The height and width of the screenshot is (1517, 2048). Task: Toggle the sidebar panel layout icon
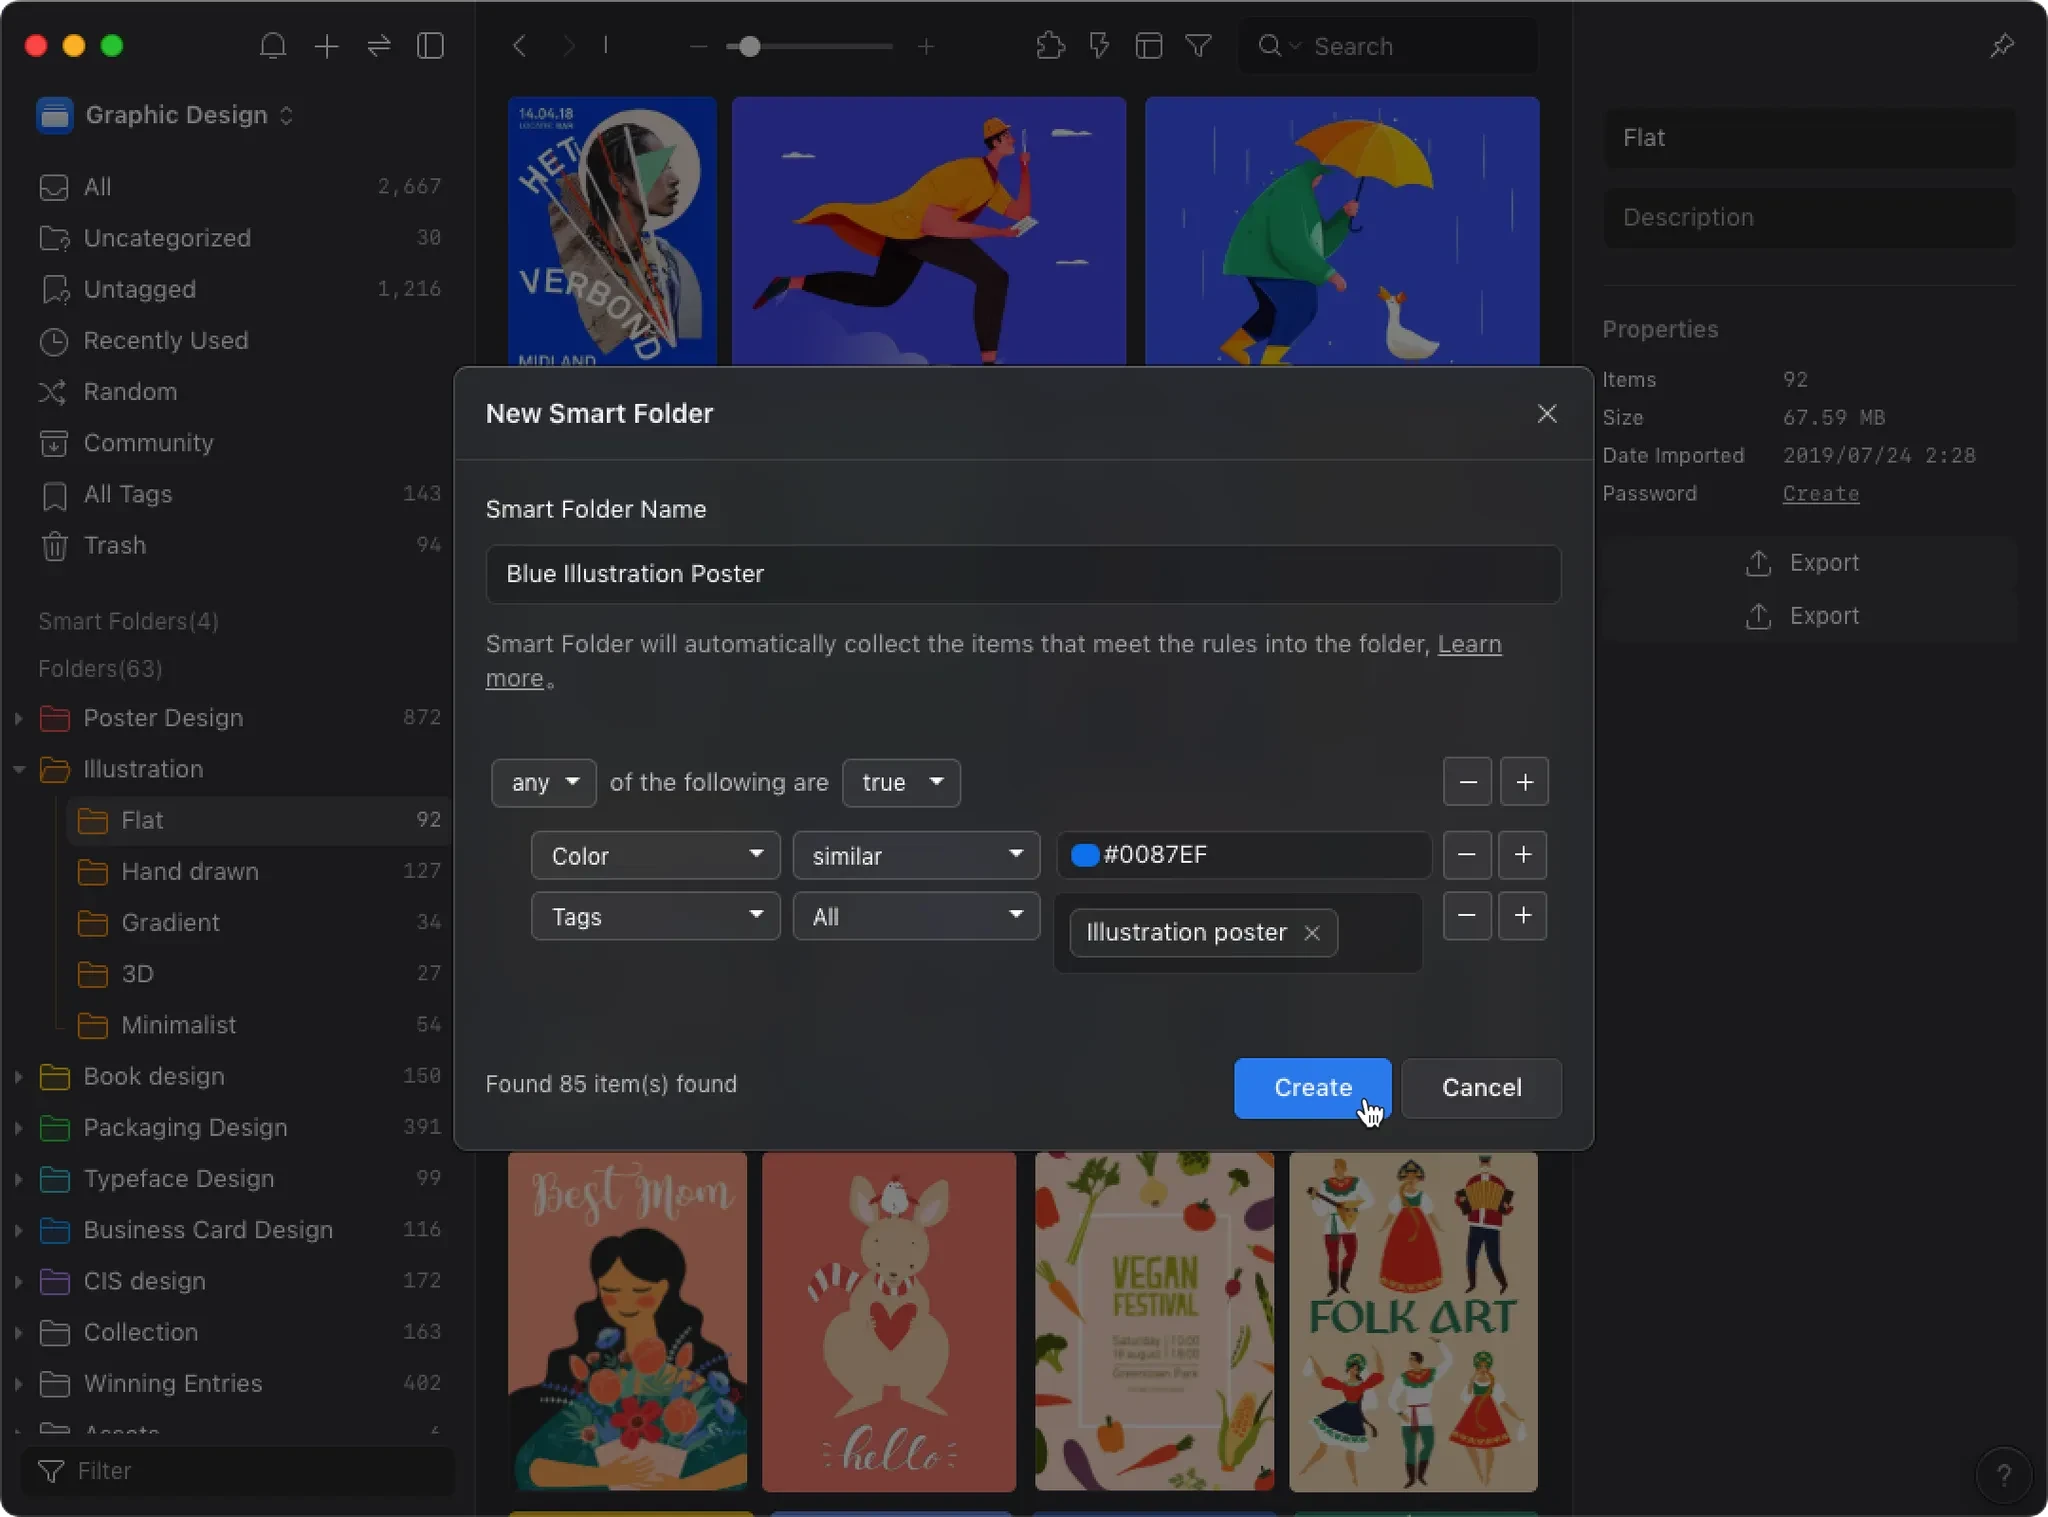(430, 46)
